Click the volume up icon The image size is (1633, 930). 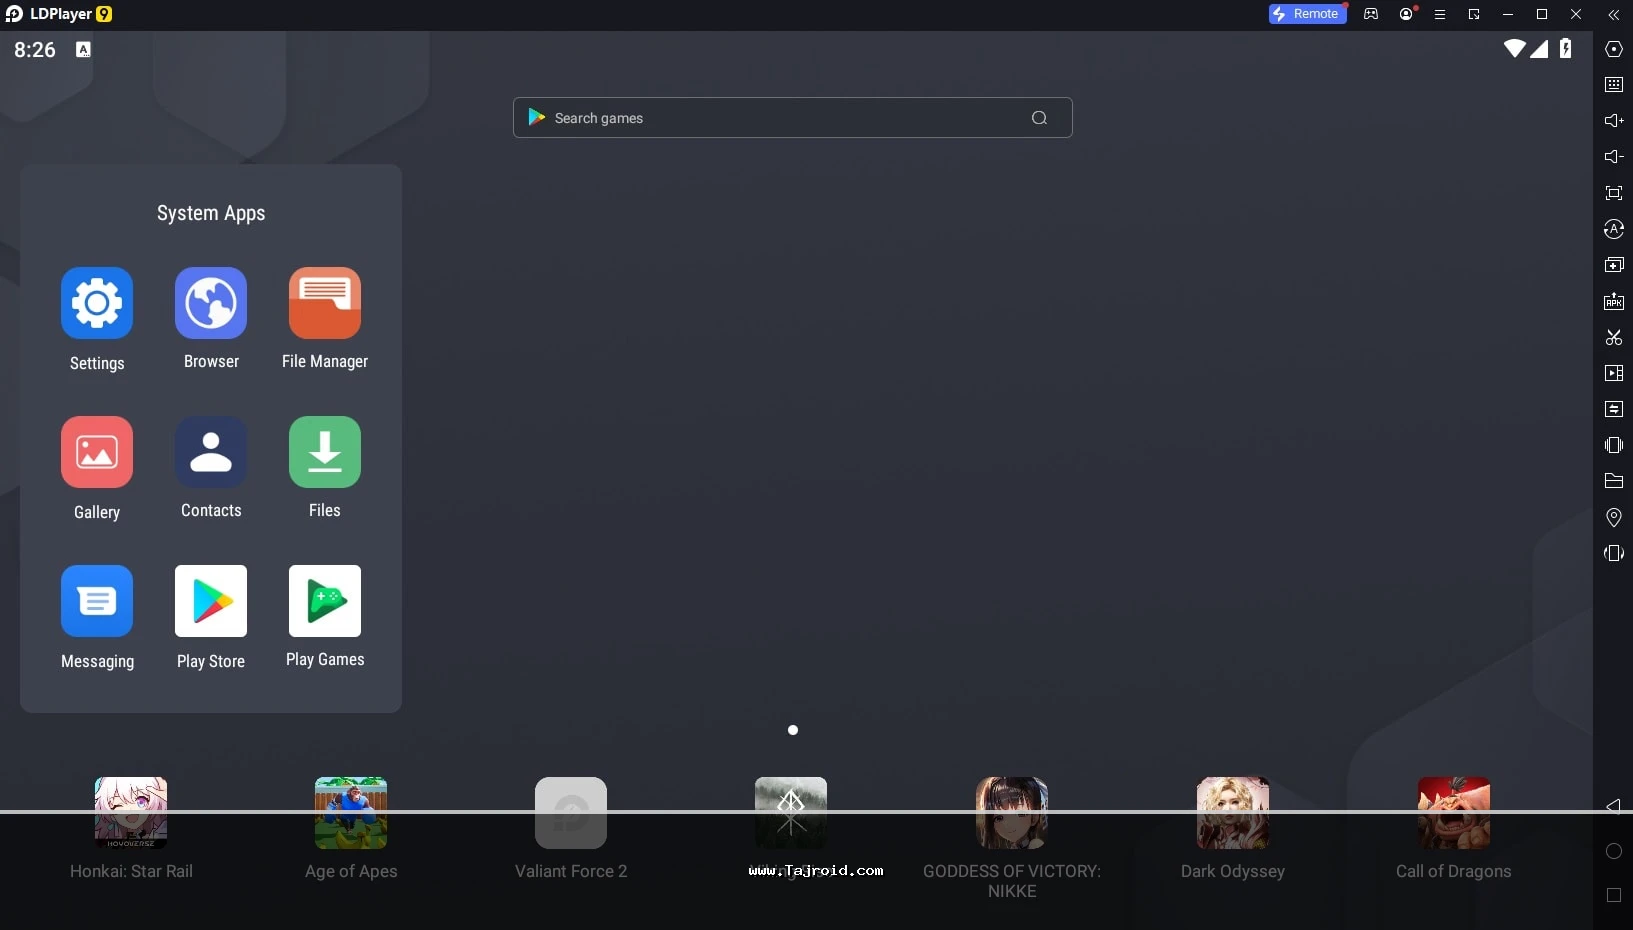(x=1613, y=121)
